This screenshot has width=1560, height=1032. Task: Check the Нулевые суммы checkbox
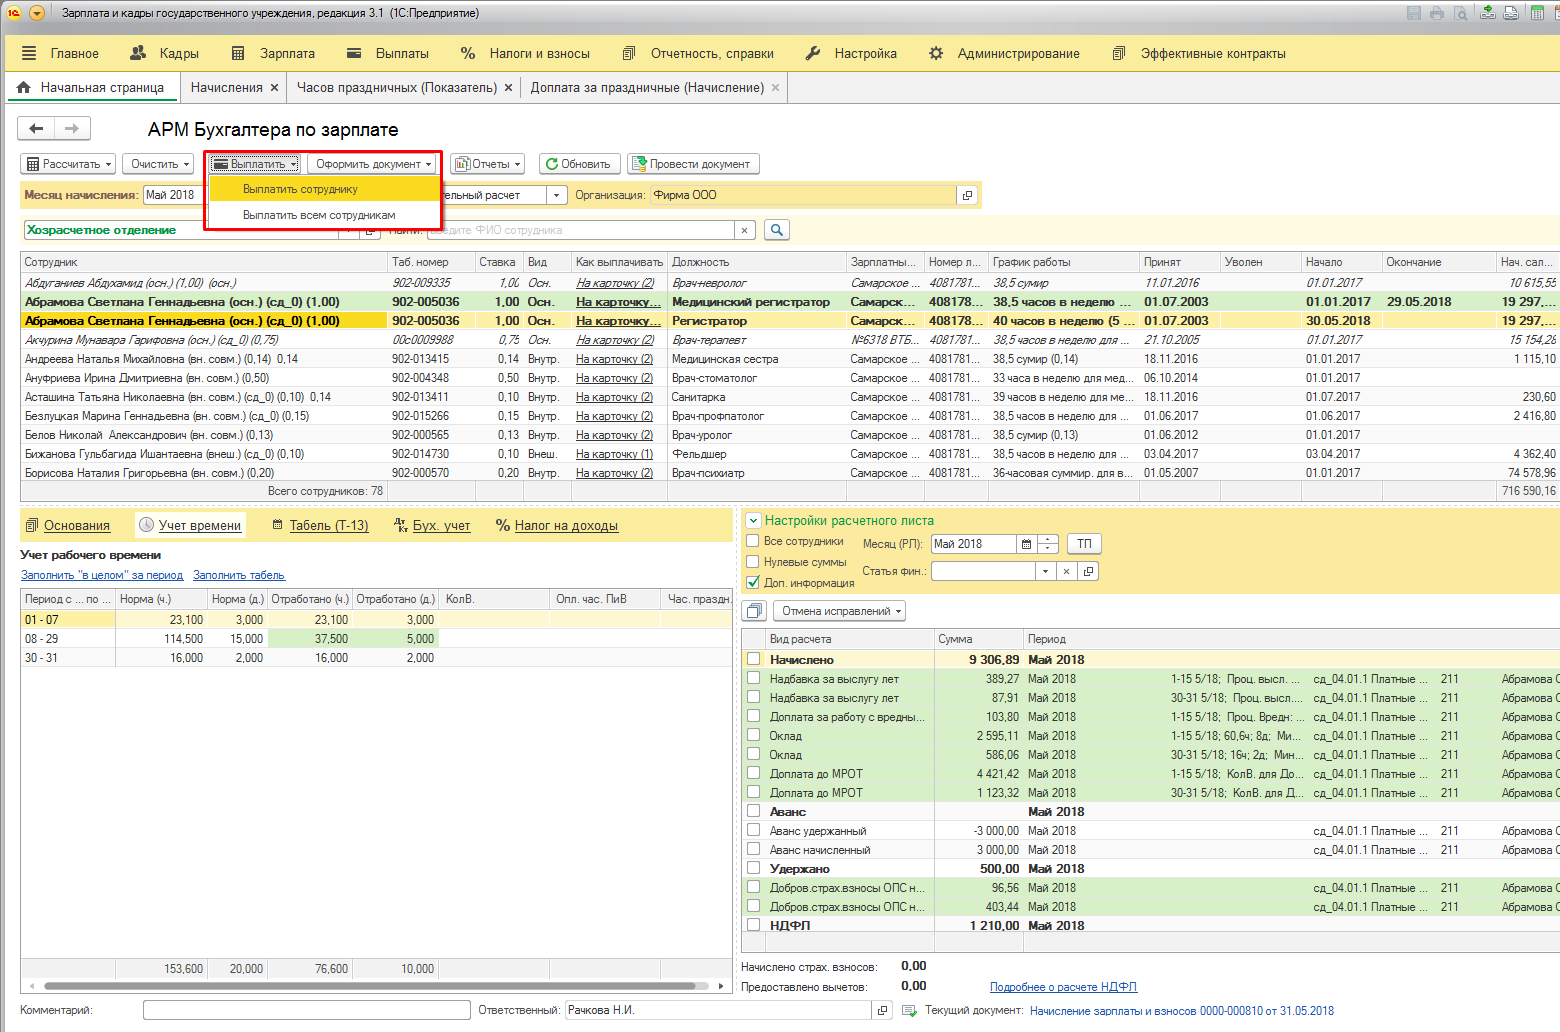click(x=753, y=562)
